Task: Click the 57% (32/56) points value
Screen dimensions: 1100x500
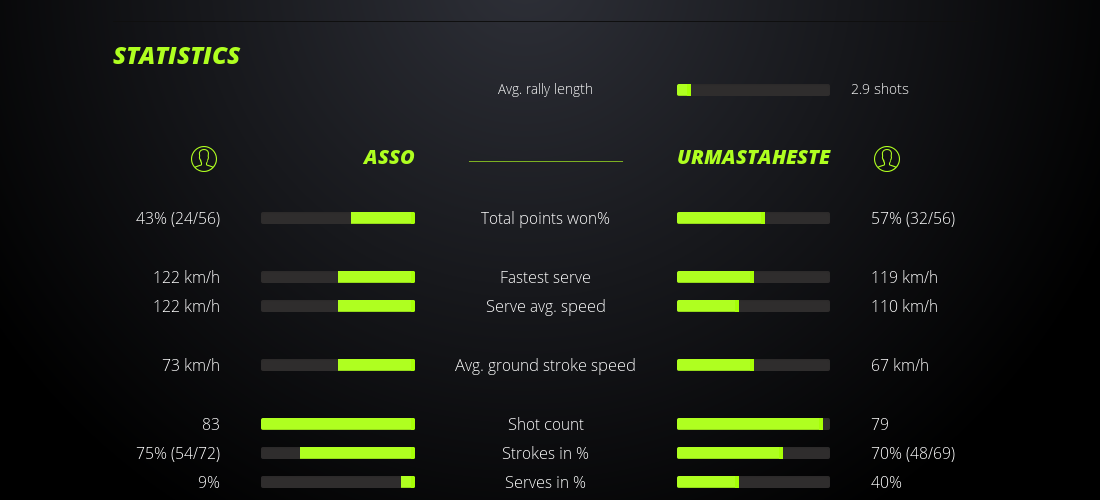Action: pyautogui.click(x=913, y=218)
